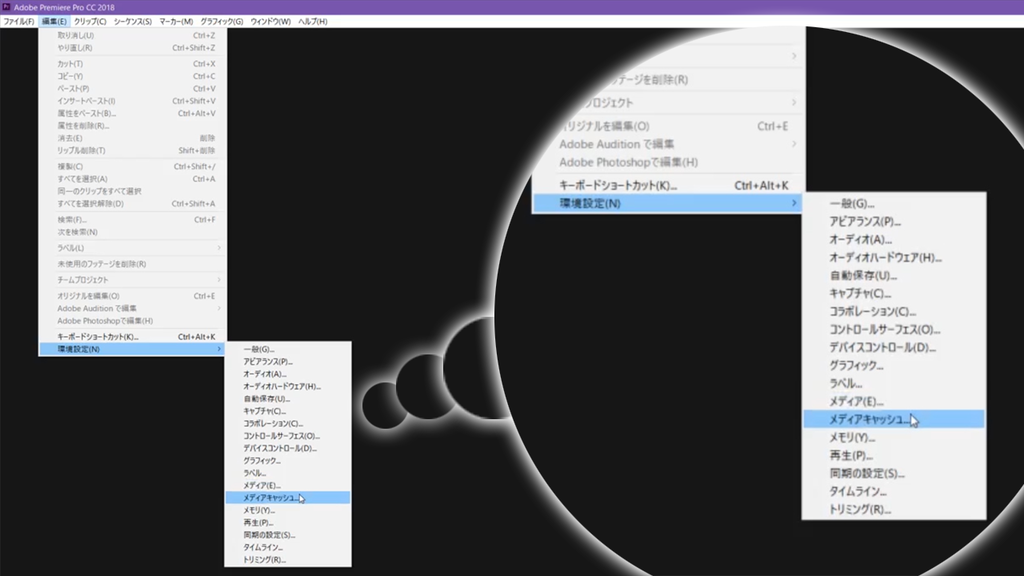Close the open 編集(E) menu bar item
Image resolution: width=1024 pixels, height=576 pixels.
[x=54, y=22]
